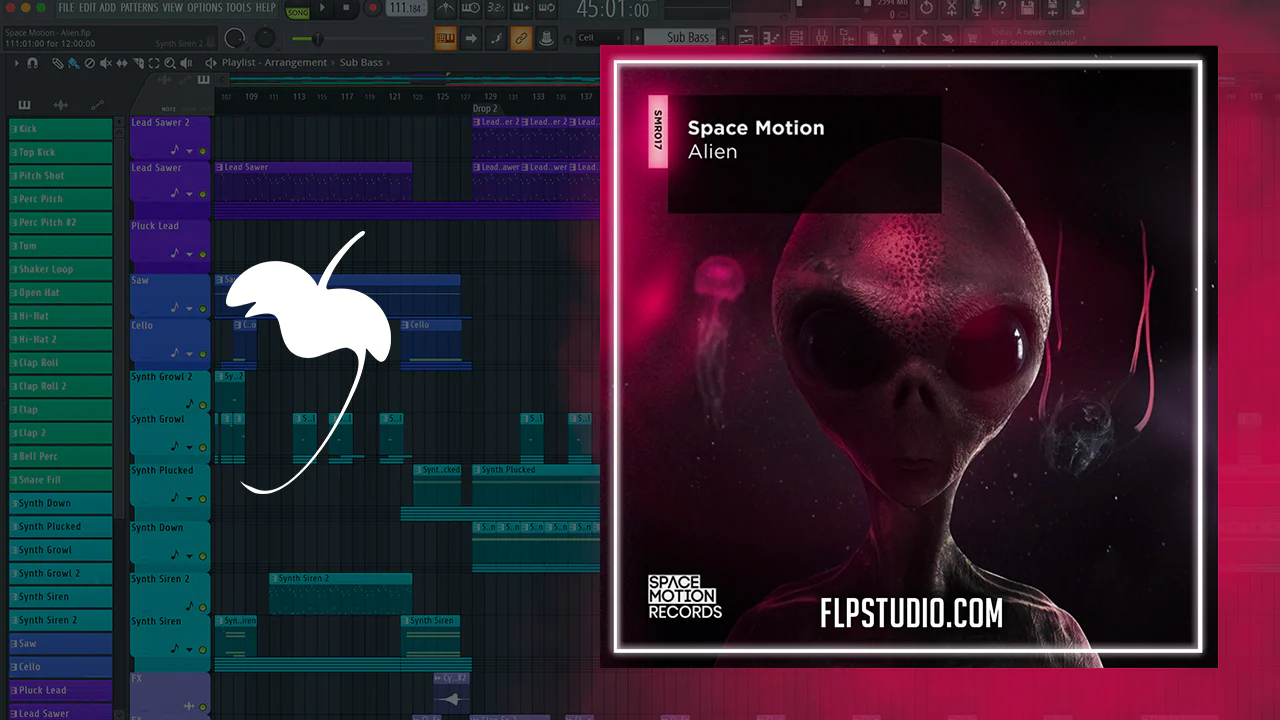Image resolution: width=1280 pixels, height=720 pixels.
Task: Toggle the typing keyboard to piano icon
Action: [446, 38]
